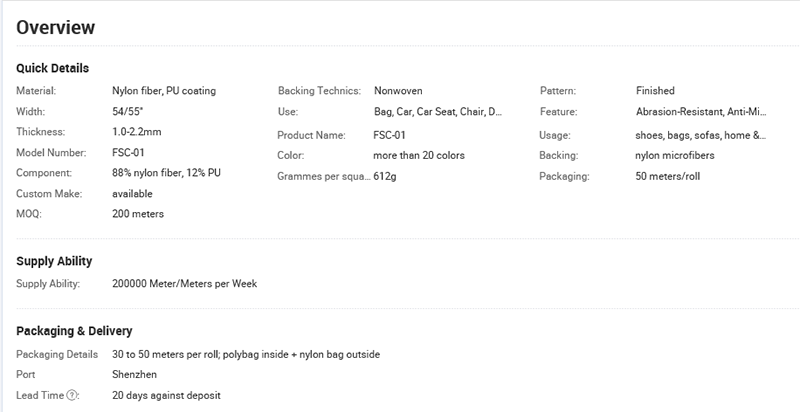The height and width of the screenshot is (412, 800).
Task: Select the Quick Details section title
Action: click(x=53, y=68)
